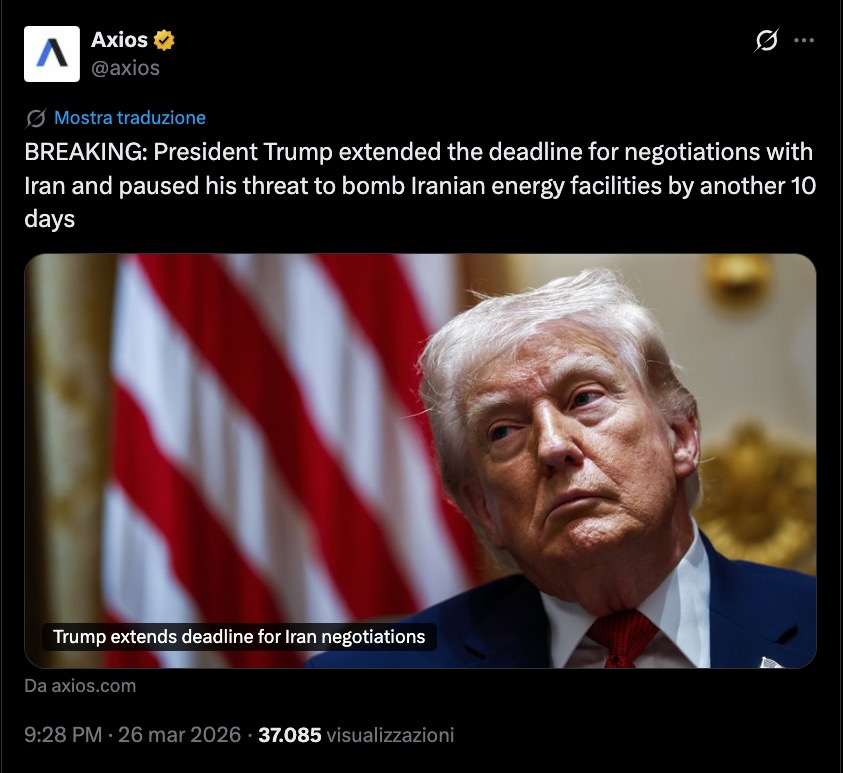Click the 'Trump extends deadline' card caption

pyautogui.click(x=239, y=636)
